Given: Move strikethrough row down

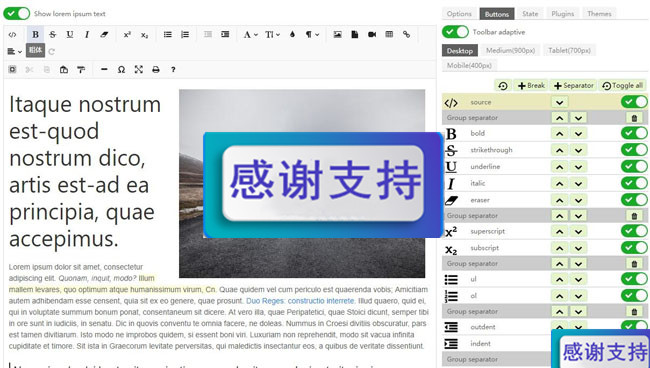Looking at the screenshot, I should (578, 150).
